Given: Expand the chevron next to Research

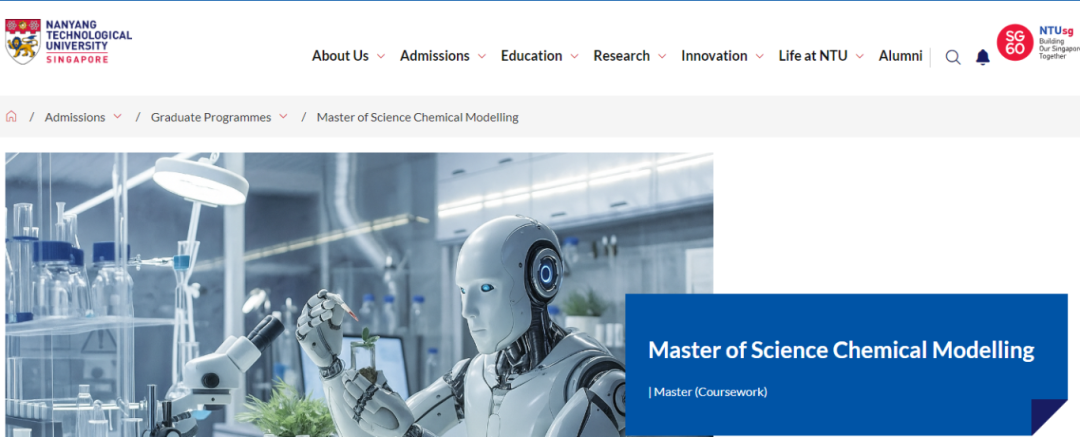Looking at the screenshot, I should coord(662,57).
